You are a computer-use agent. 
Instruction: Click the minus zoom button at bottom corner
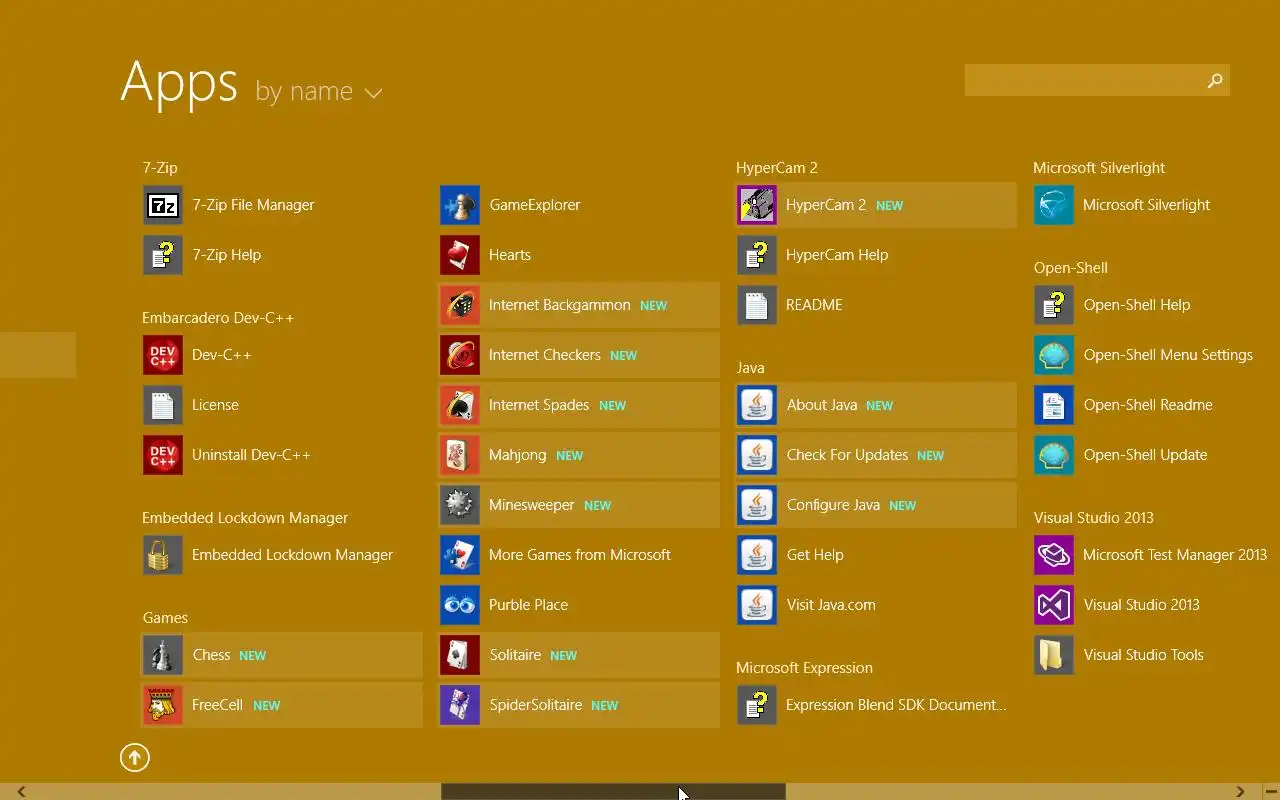tap(1270, 792)
